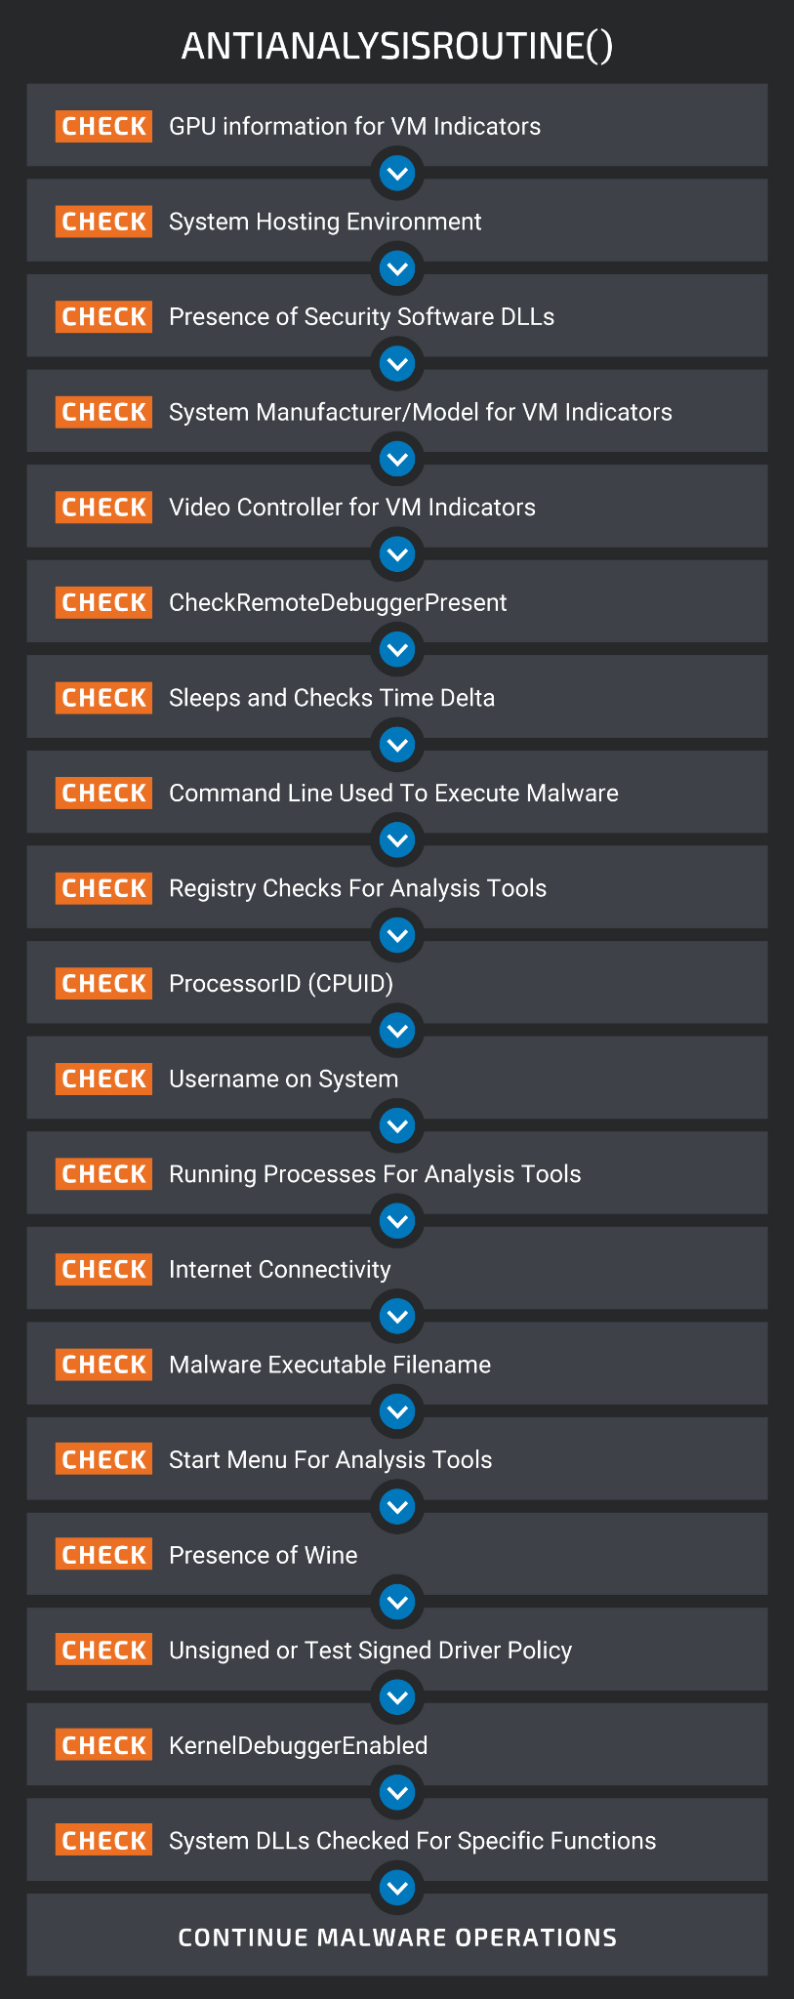
Task: Click System Manufacturer/Model for VM Indicators text
Action: pyautogui.click(x=420, y=412)
